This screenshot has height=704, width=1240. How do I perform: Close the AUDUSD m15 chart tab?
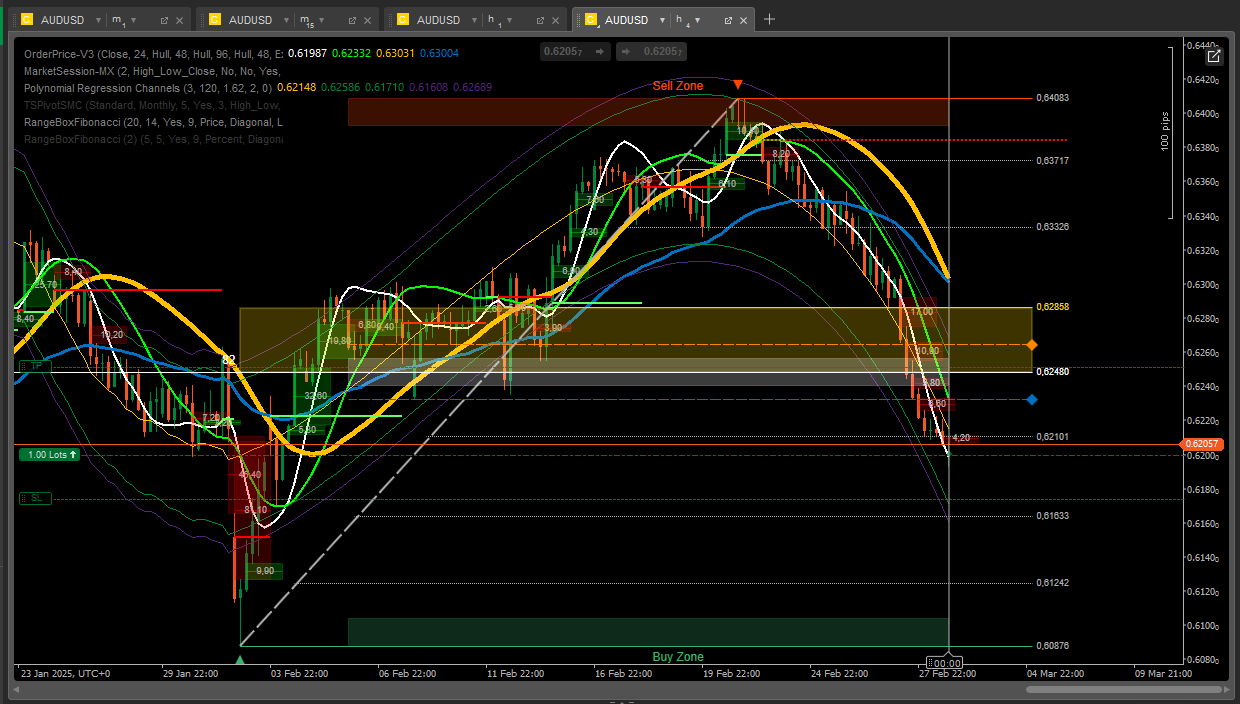367,20
